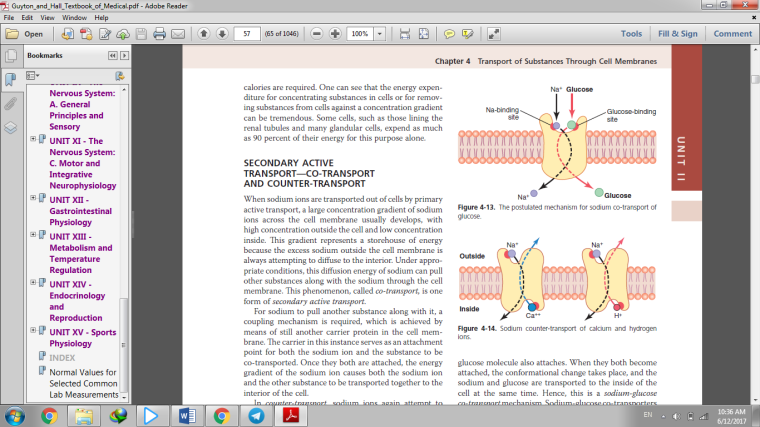Click the document vertical scrollbar thumb

click(755, 79)
